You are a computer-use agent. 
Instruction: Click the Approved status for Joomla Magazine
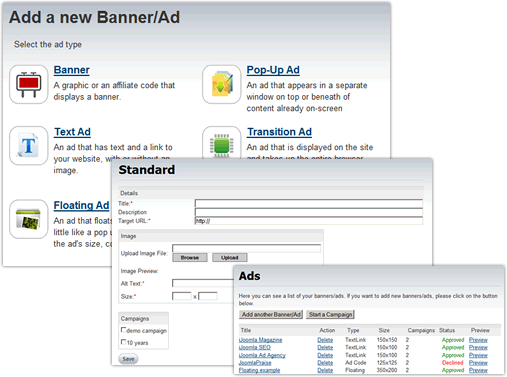(453, 340)
